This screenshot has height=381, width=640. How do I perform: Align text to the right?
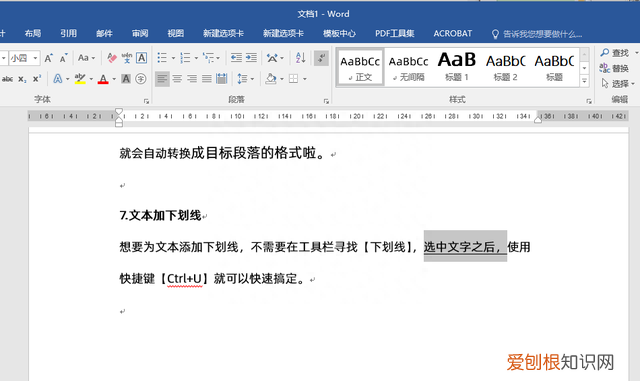[x=192, y=79]
